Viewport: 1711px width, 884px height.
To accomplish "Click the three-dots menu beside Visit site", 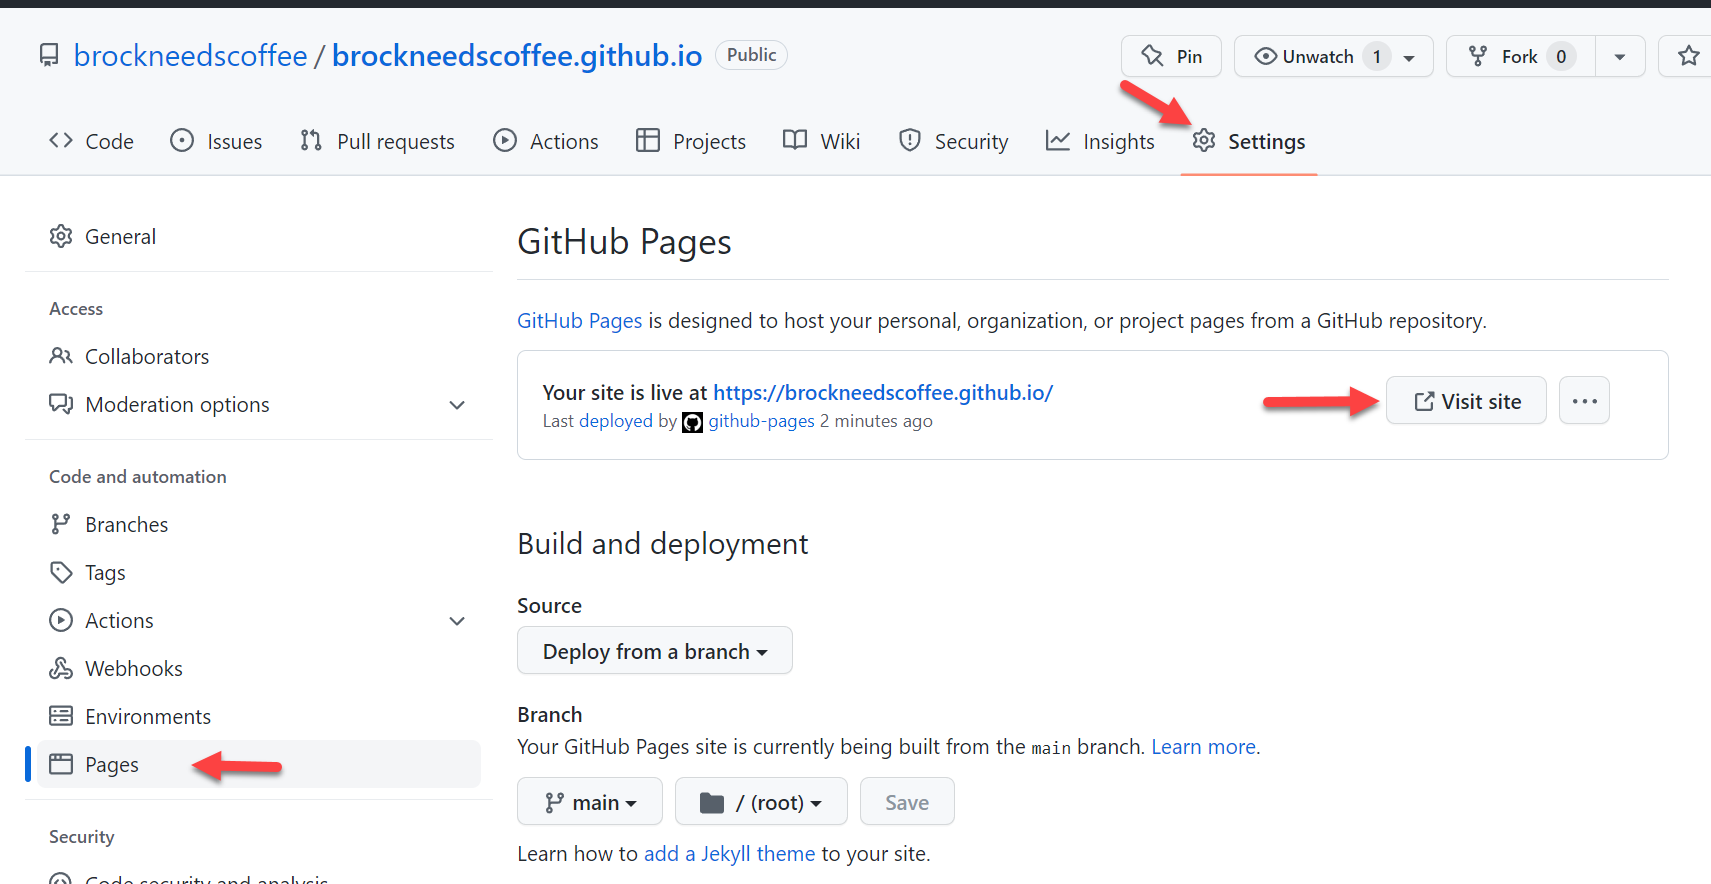I will pos(1584,401).
